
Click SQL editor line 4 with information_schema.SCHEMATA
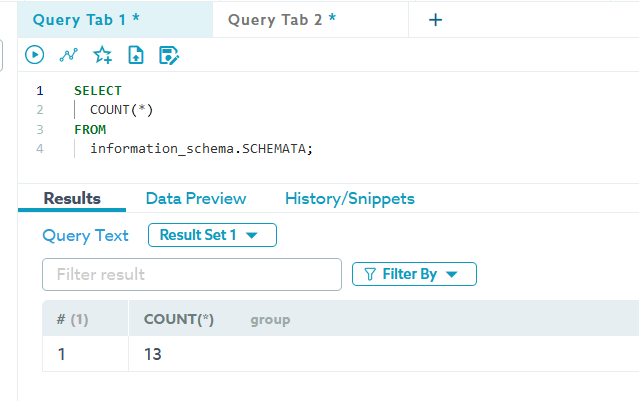[x=201, y=149]
